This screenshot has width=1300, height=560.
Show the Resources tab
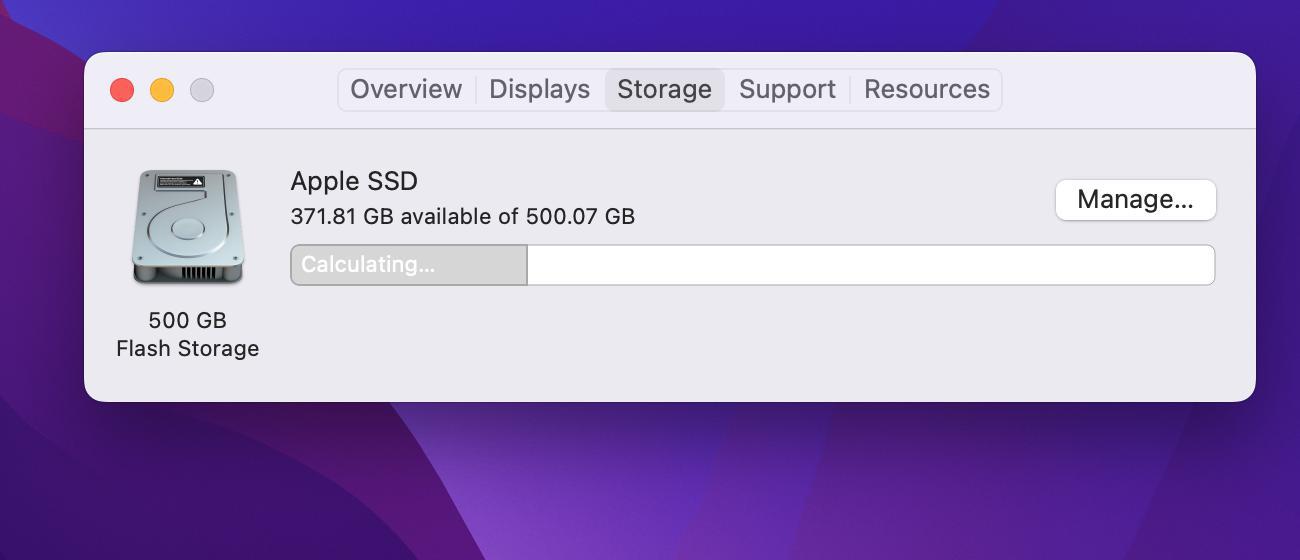pos(926,89)
